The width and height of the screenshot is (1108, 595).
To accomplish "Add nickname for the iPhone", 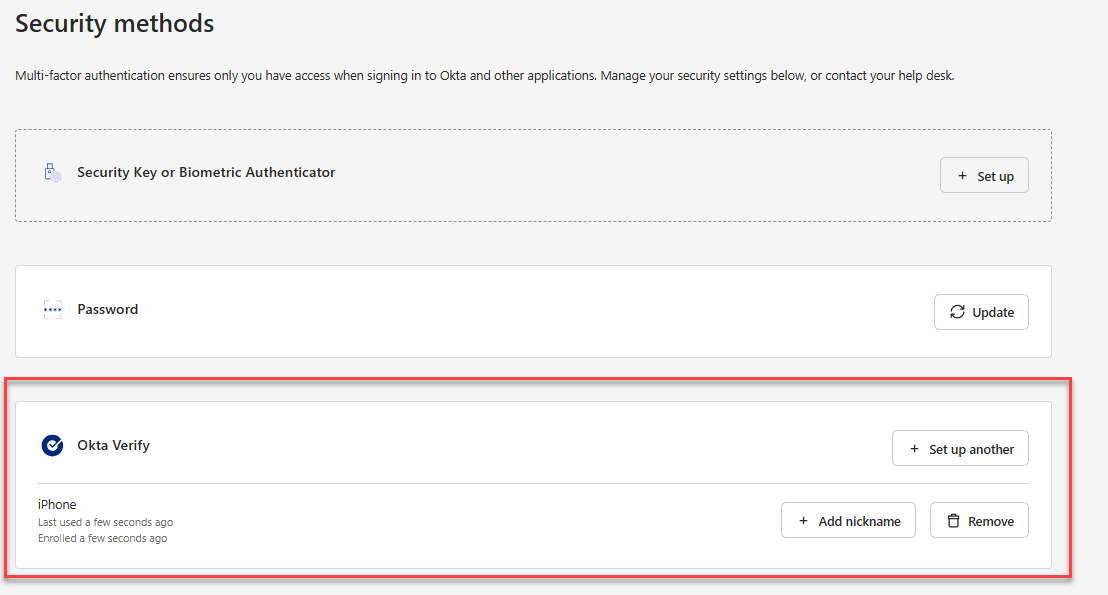I will (x=848, y=520).
